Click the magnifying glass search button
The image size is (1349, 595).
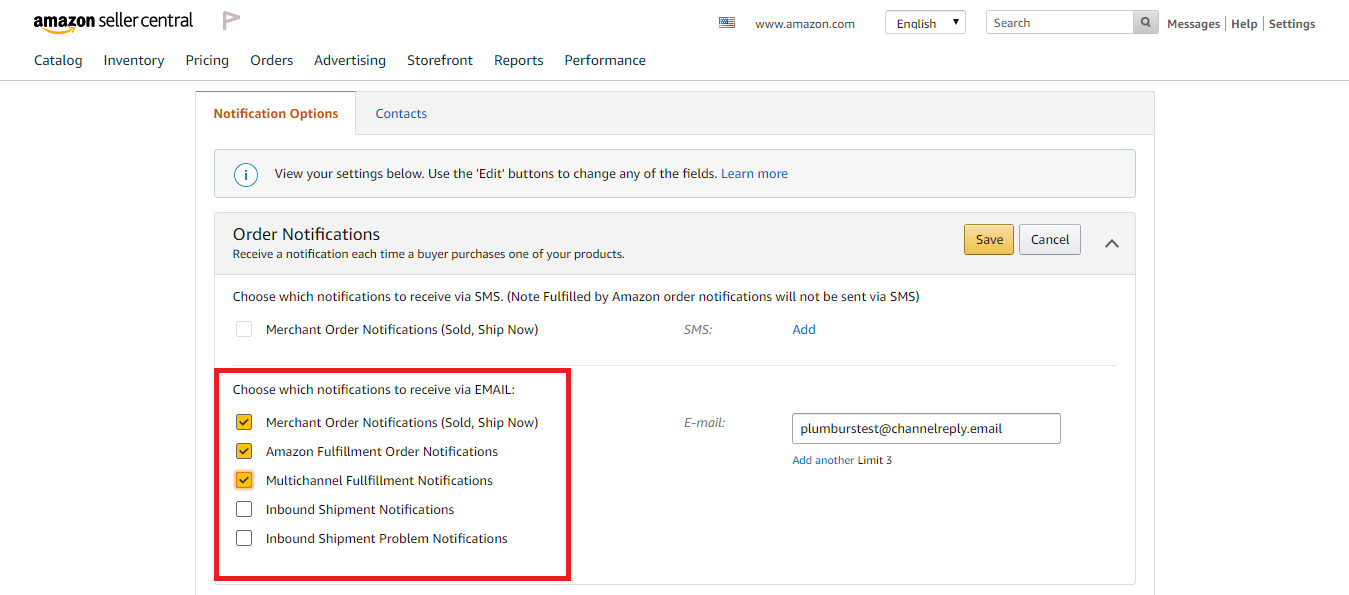(1147, 23)
